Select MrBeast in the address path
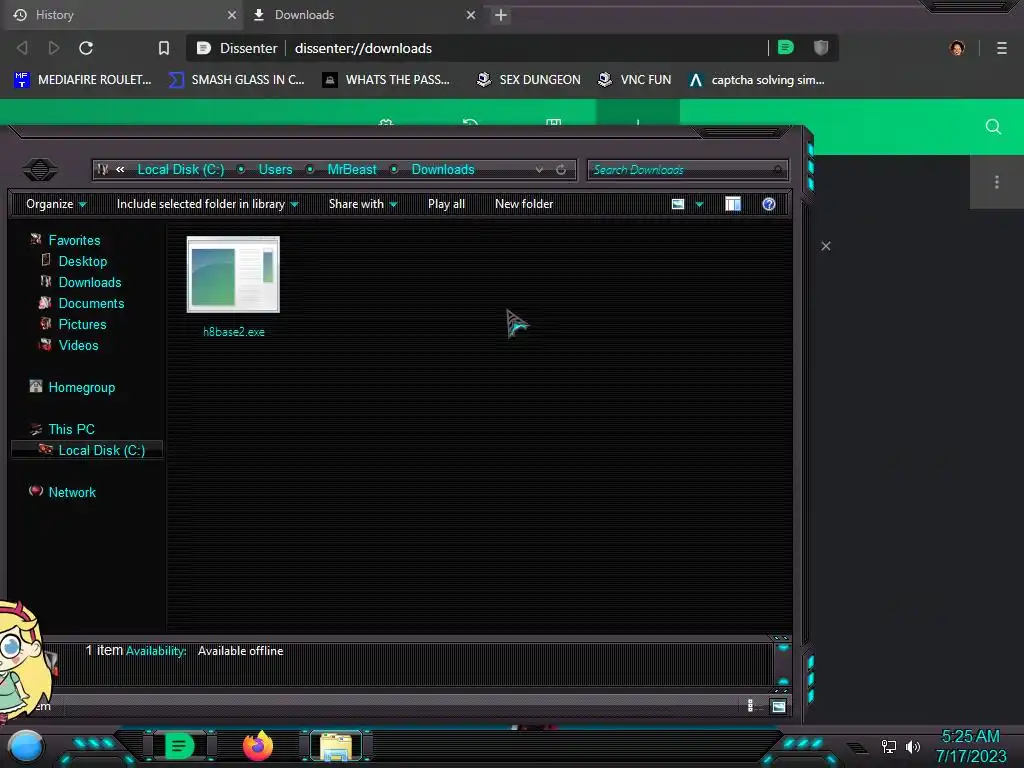The image size is (1024, 768). [x=352, y=170]
